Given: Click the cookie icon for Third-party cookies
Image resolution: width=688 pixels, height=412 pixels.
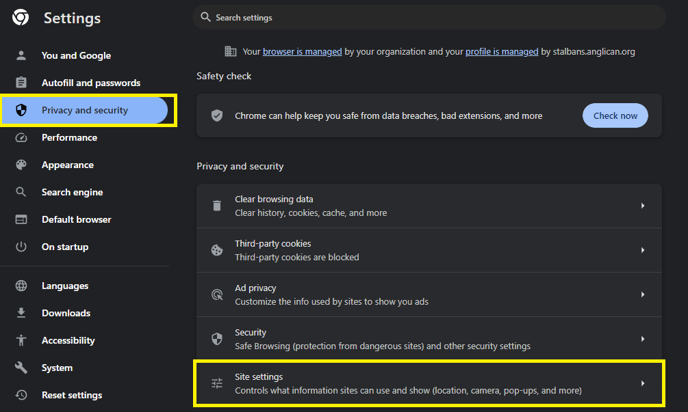Looking at the screenshot, I should [217, 250].
